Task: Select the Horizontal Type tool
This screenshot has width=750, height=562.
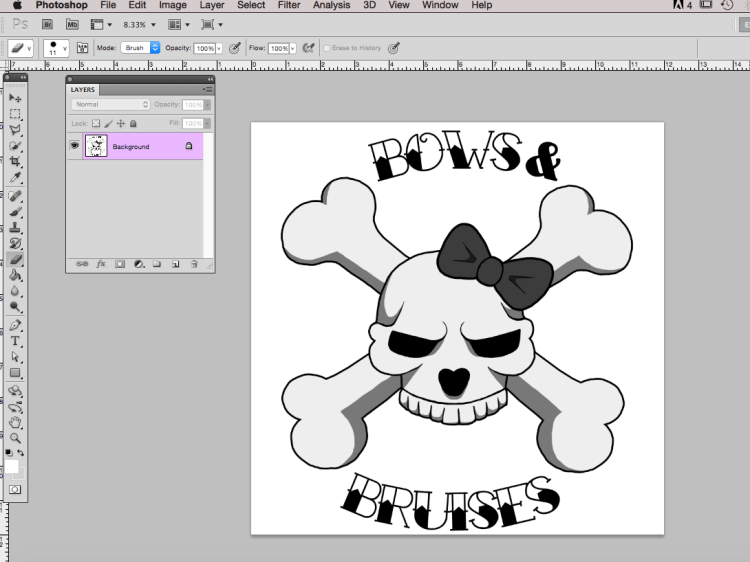Action: coord(16,341)
